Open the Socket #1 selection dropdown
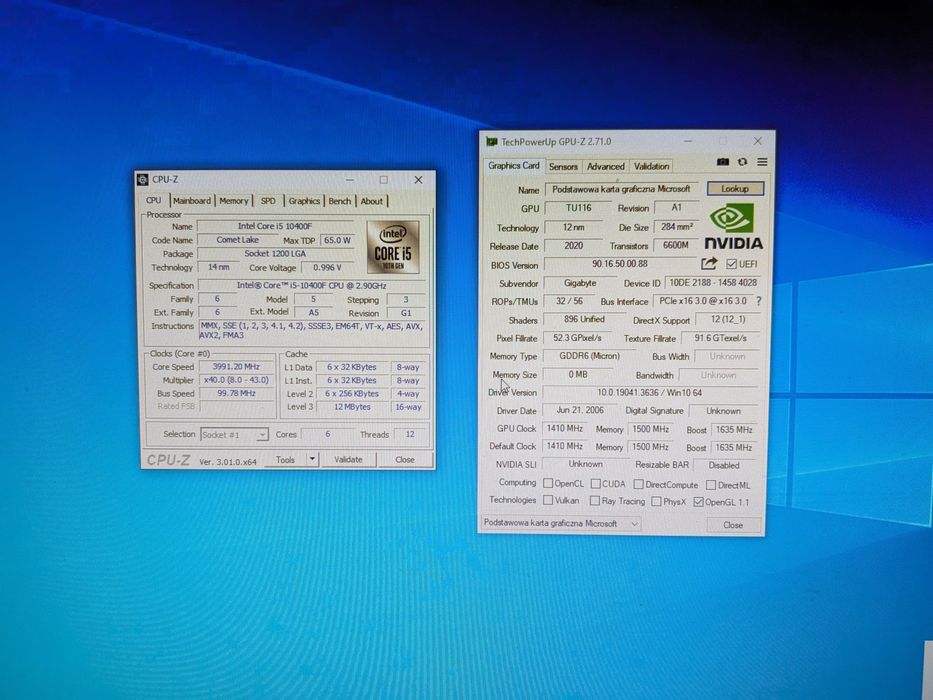 click(x=234, y=435)
